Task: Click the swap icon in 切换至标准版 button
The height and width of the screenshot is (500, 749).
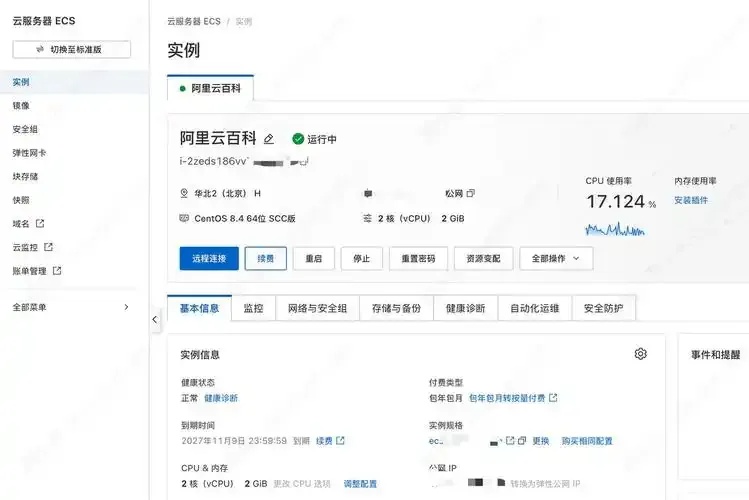Action: [40, 49]
